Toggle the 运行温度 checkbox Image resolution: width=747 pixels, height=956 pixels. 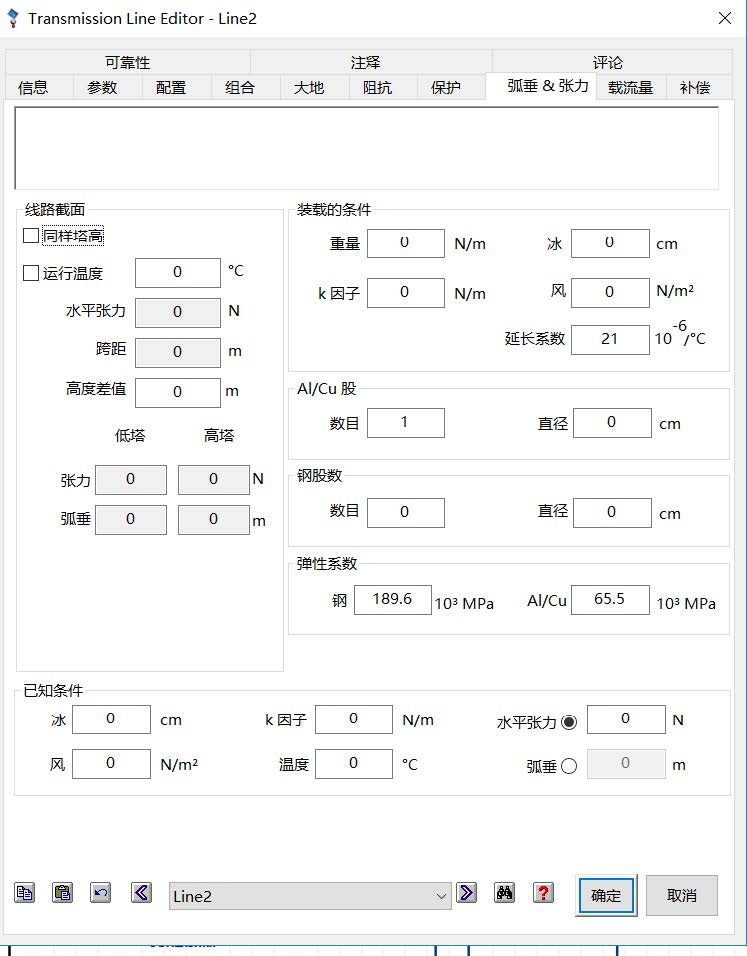(x=31, y=273)
